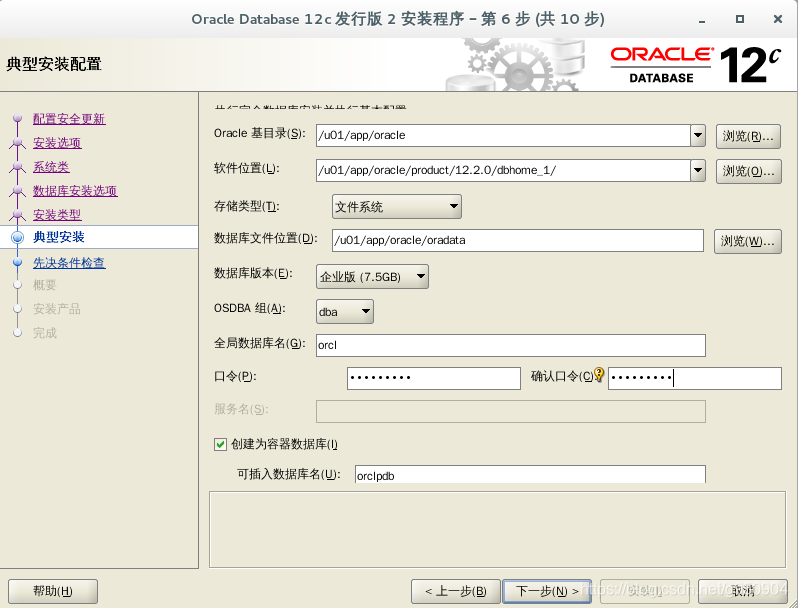Click into the 确认口令 password field
Viewport: 798px width, 608px height.
695,379
